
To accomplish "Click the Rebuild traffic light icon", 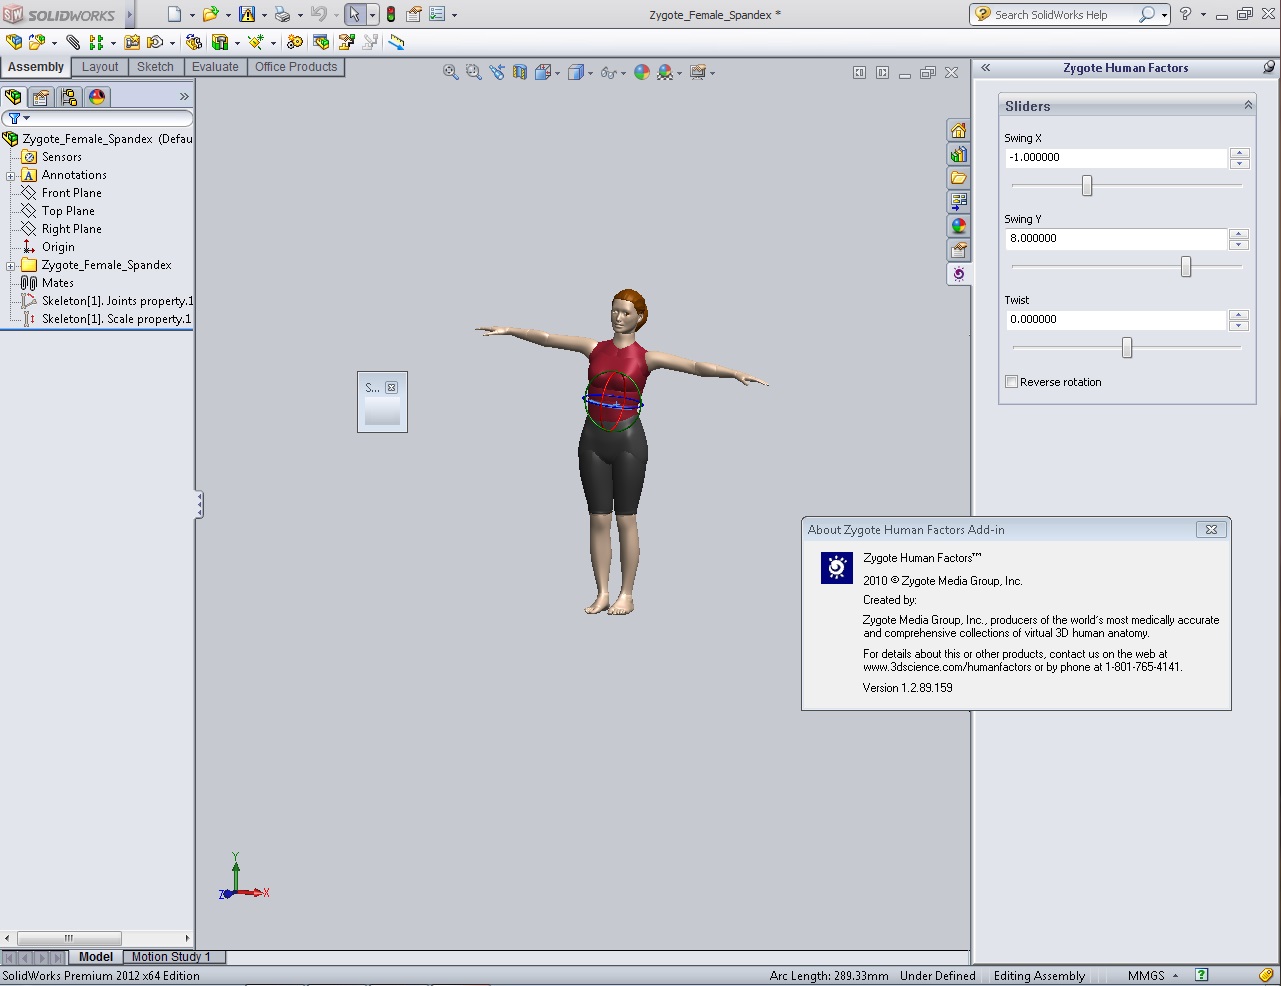I will coord(391,14).
